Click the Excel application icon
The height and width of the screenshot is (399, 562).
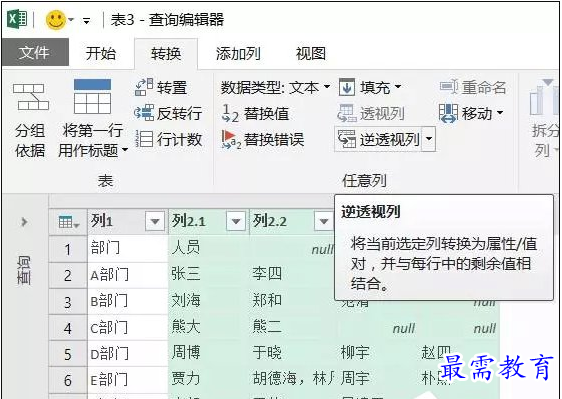18,19
